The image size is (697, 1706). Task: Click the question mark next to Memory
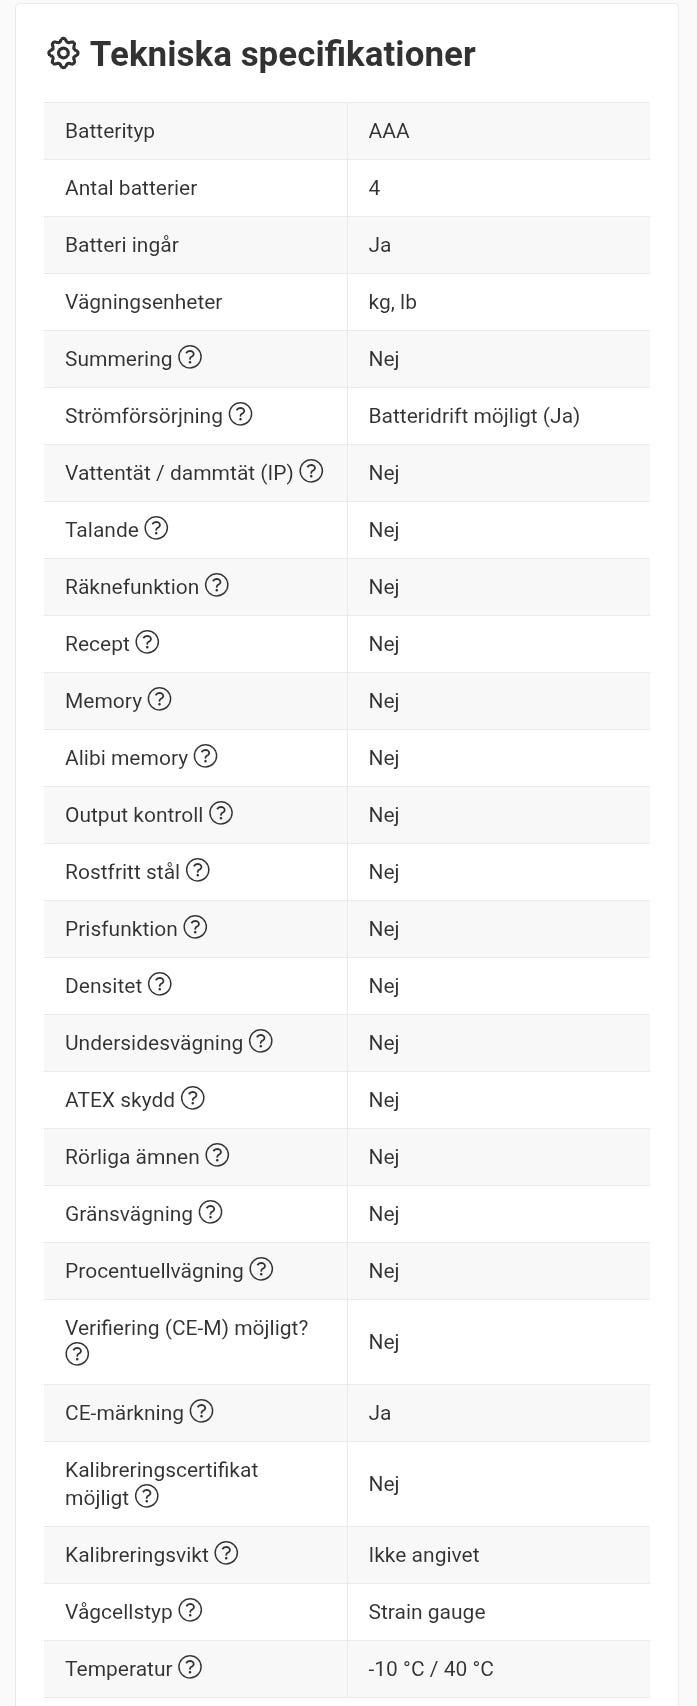[x=159, y=699]
